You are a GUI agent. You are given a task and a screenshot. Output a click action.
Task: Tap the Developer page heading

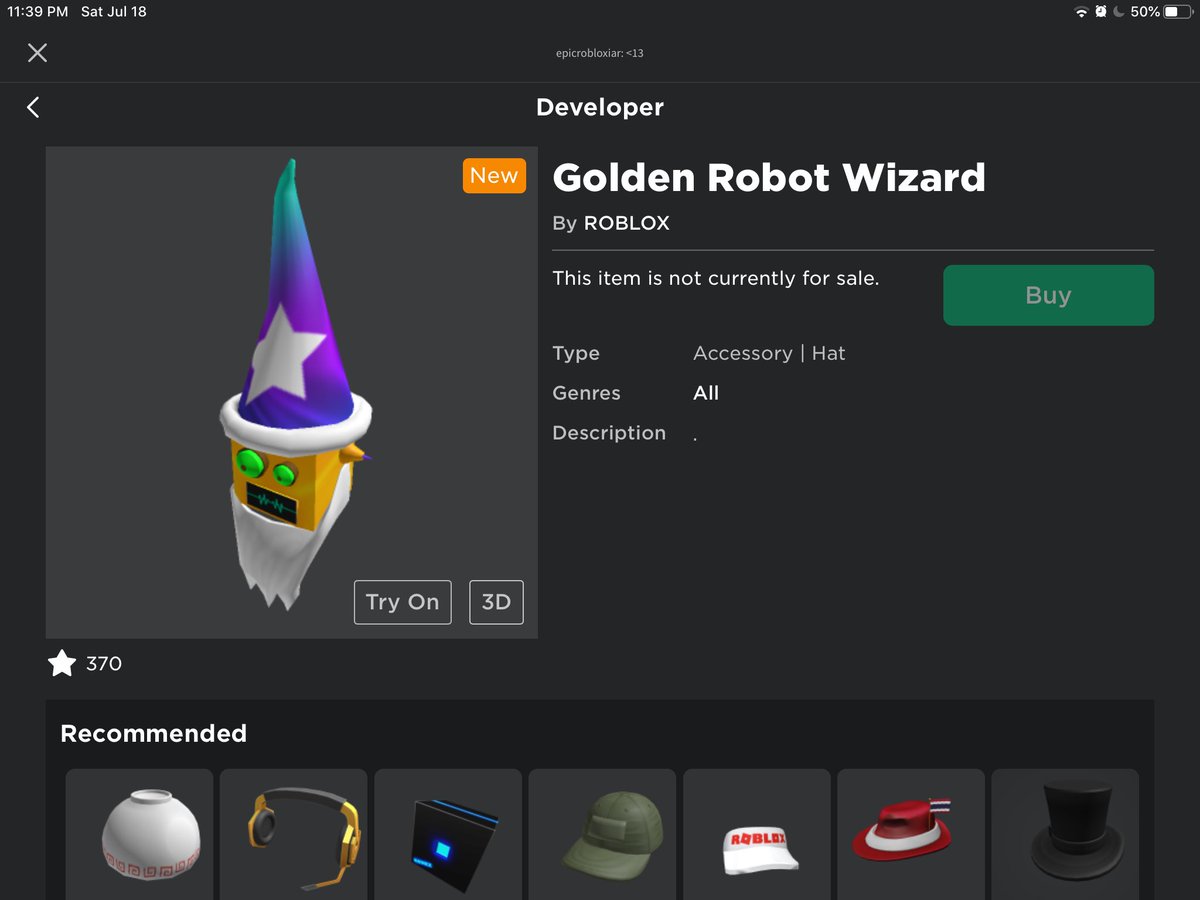[x=600, y=107]
